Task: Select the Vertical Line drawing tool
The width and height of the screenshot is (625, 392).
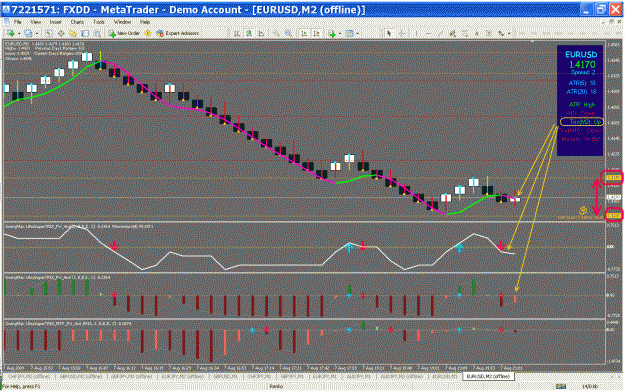Action: pyautogui.click(x=416, y=33)
